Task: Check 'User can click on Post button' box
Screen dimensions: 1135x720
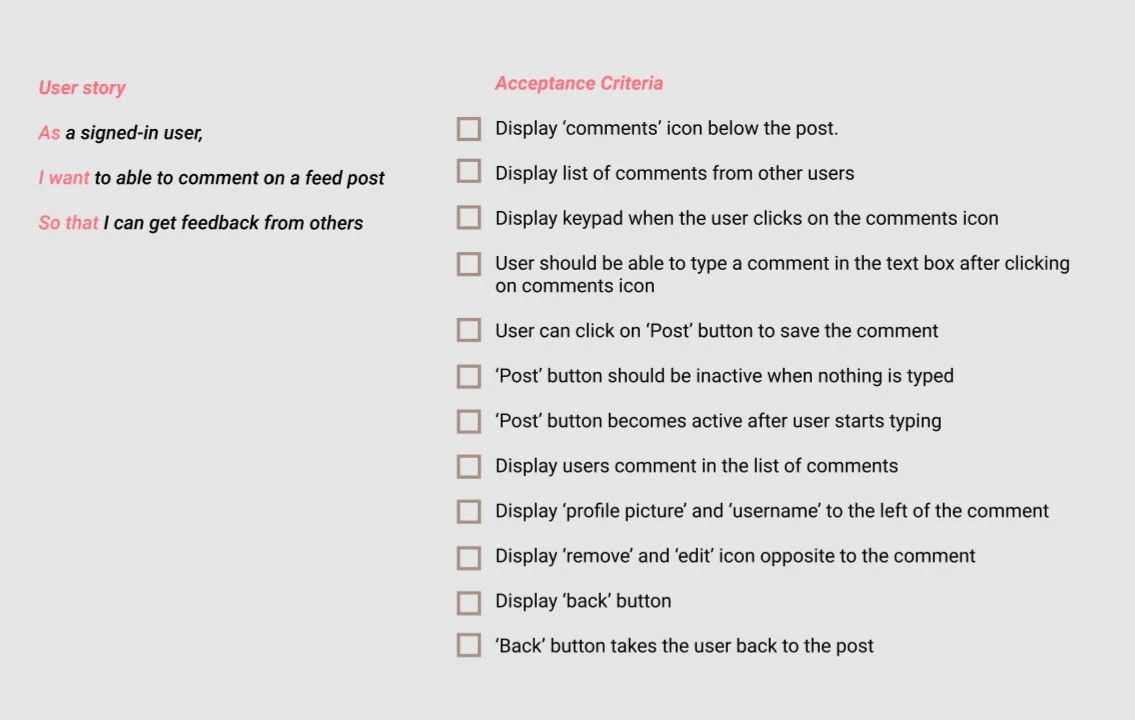Action: point(468,330)
